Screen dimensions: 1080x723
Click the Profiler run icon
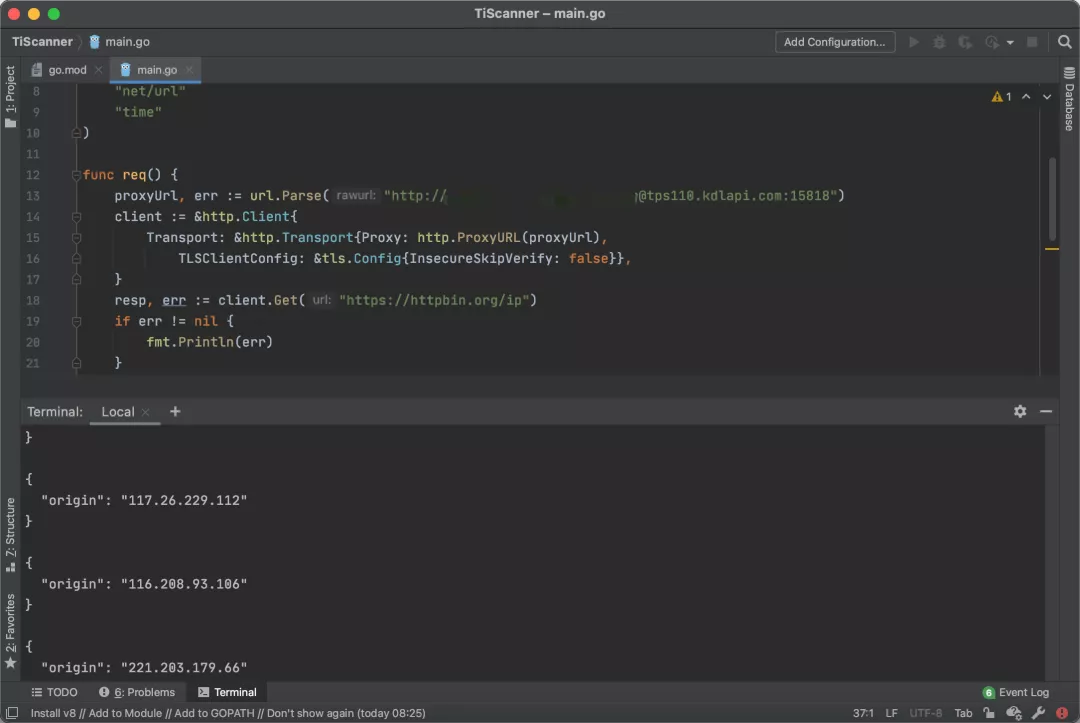992,42
